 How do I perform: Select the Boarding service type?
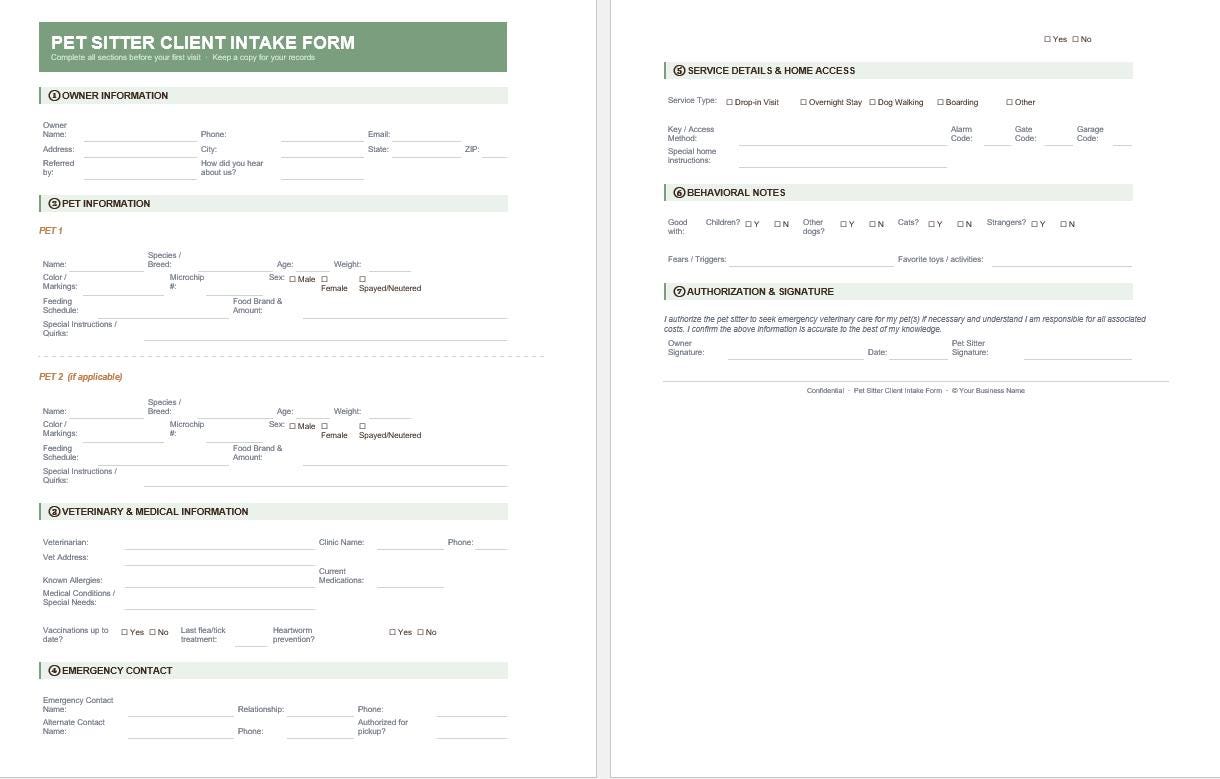[941, 102]
